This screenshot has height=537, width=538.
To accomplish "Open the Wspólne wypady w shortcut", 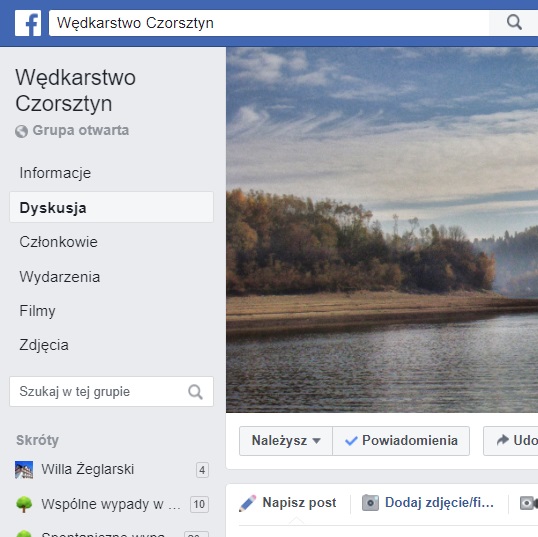I will click(112, 504).
